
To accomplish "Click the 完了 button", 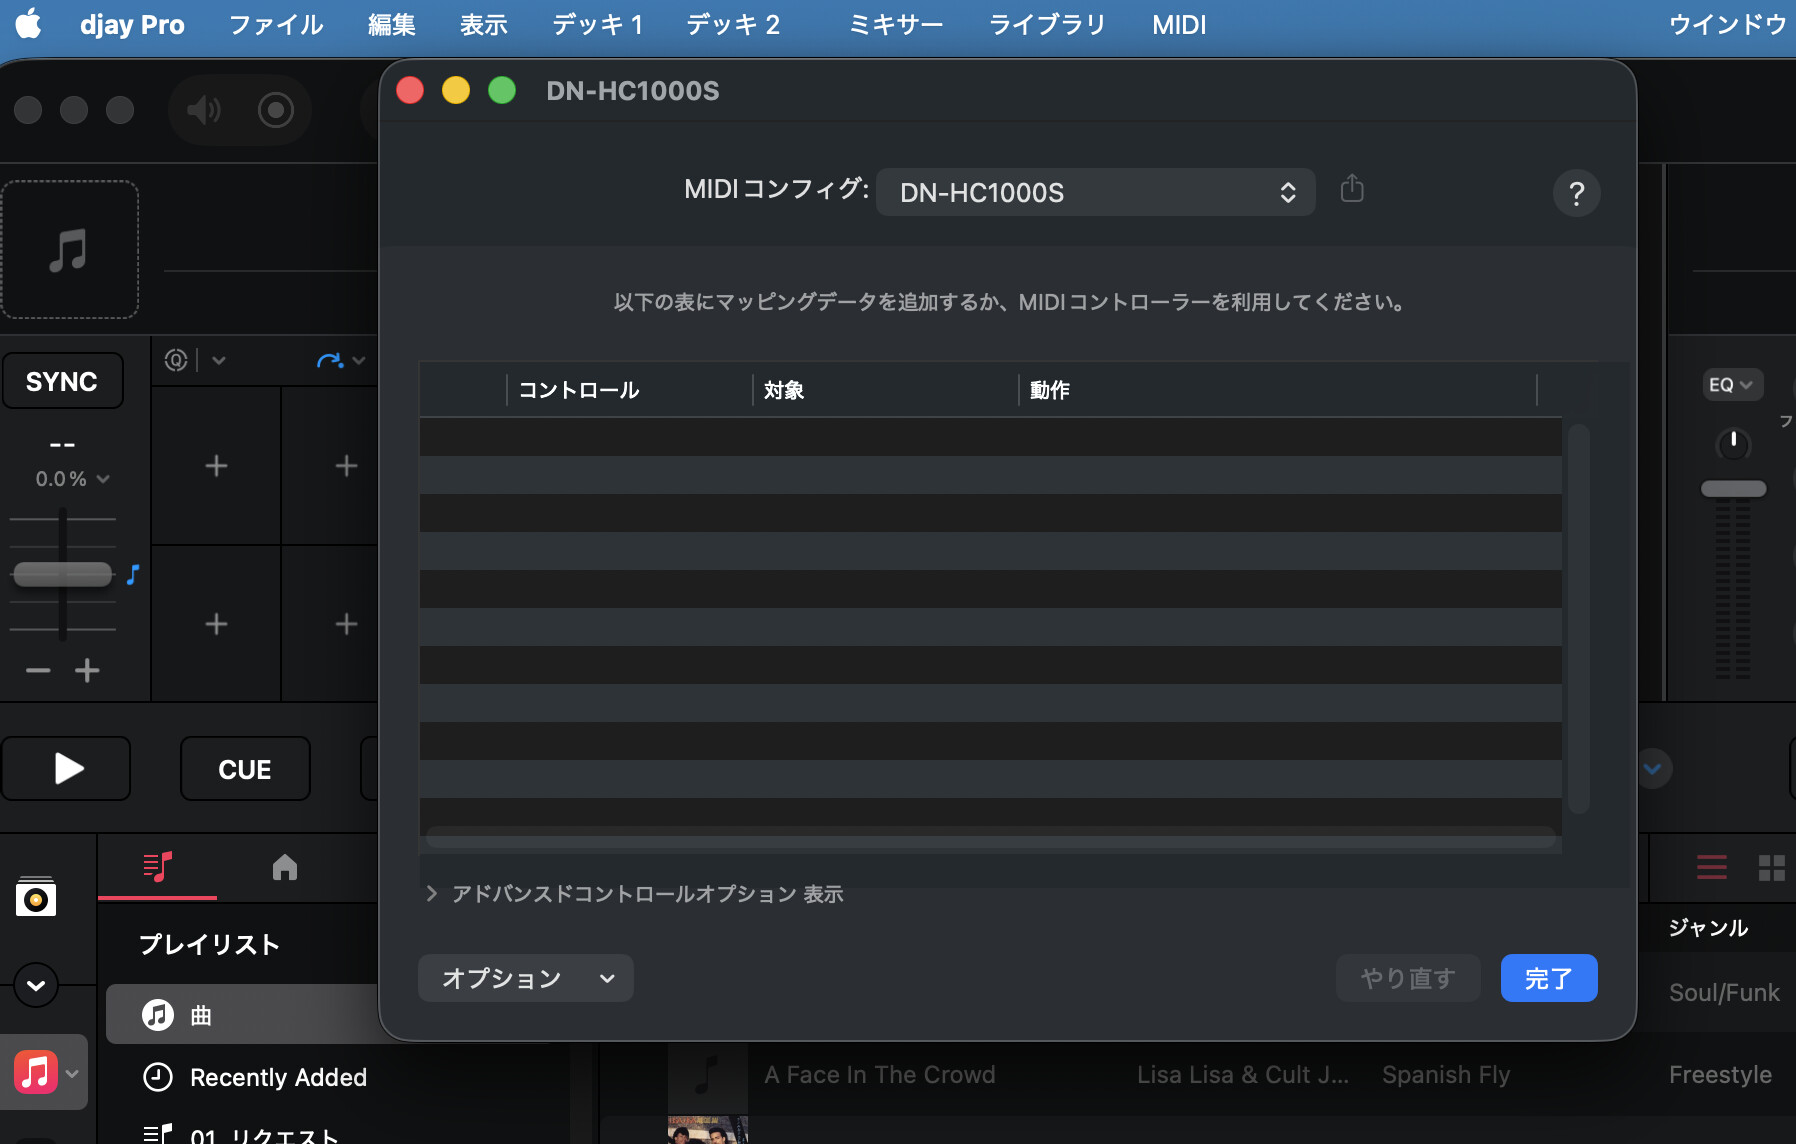I will (x=1548, y=978).
